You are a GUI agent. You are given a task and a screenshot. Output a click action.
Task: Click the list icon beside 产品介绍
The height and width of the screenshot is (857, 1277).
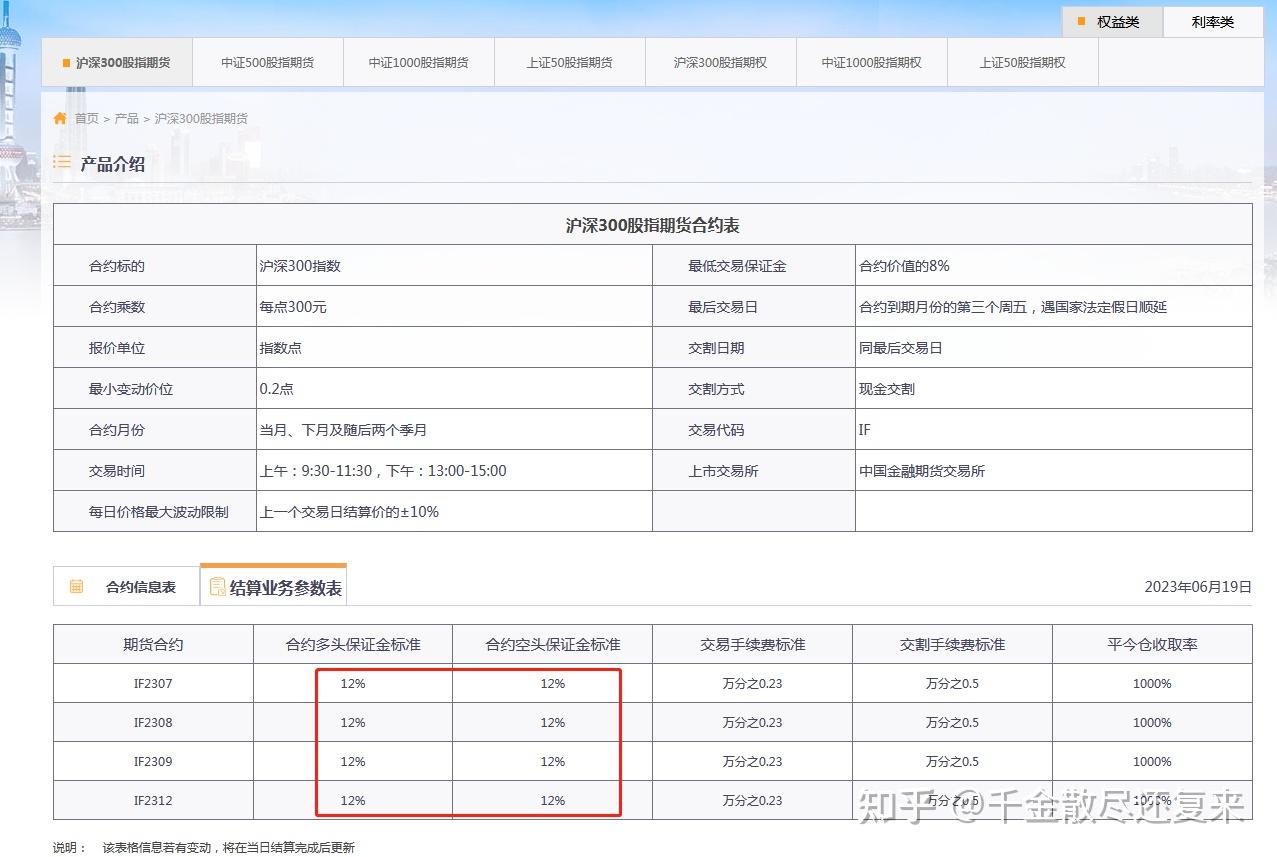[62, 162]
